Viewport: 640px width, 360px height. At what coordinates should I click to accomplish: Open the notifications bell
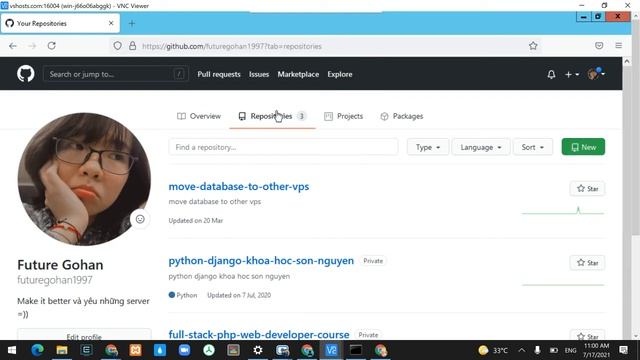tap(551, 74)
